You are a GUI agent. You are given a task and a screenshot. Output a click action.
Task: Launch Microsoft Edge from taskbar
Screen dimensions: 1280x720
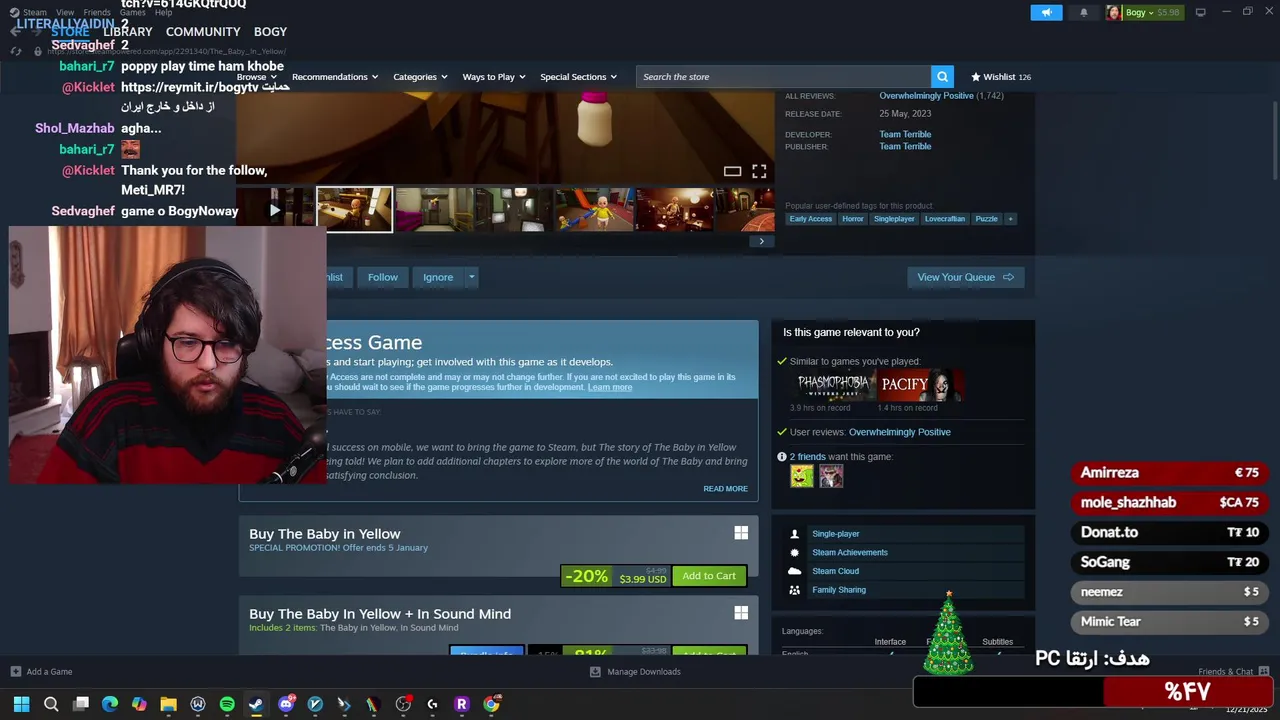coord(110,704)
